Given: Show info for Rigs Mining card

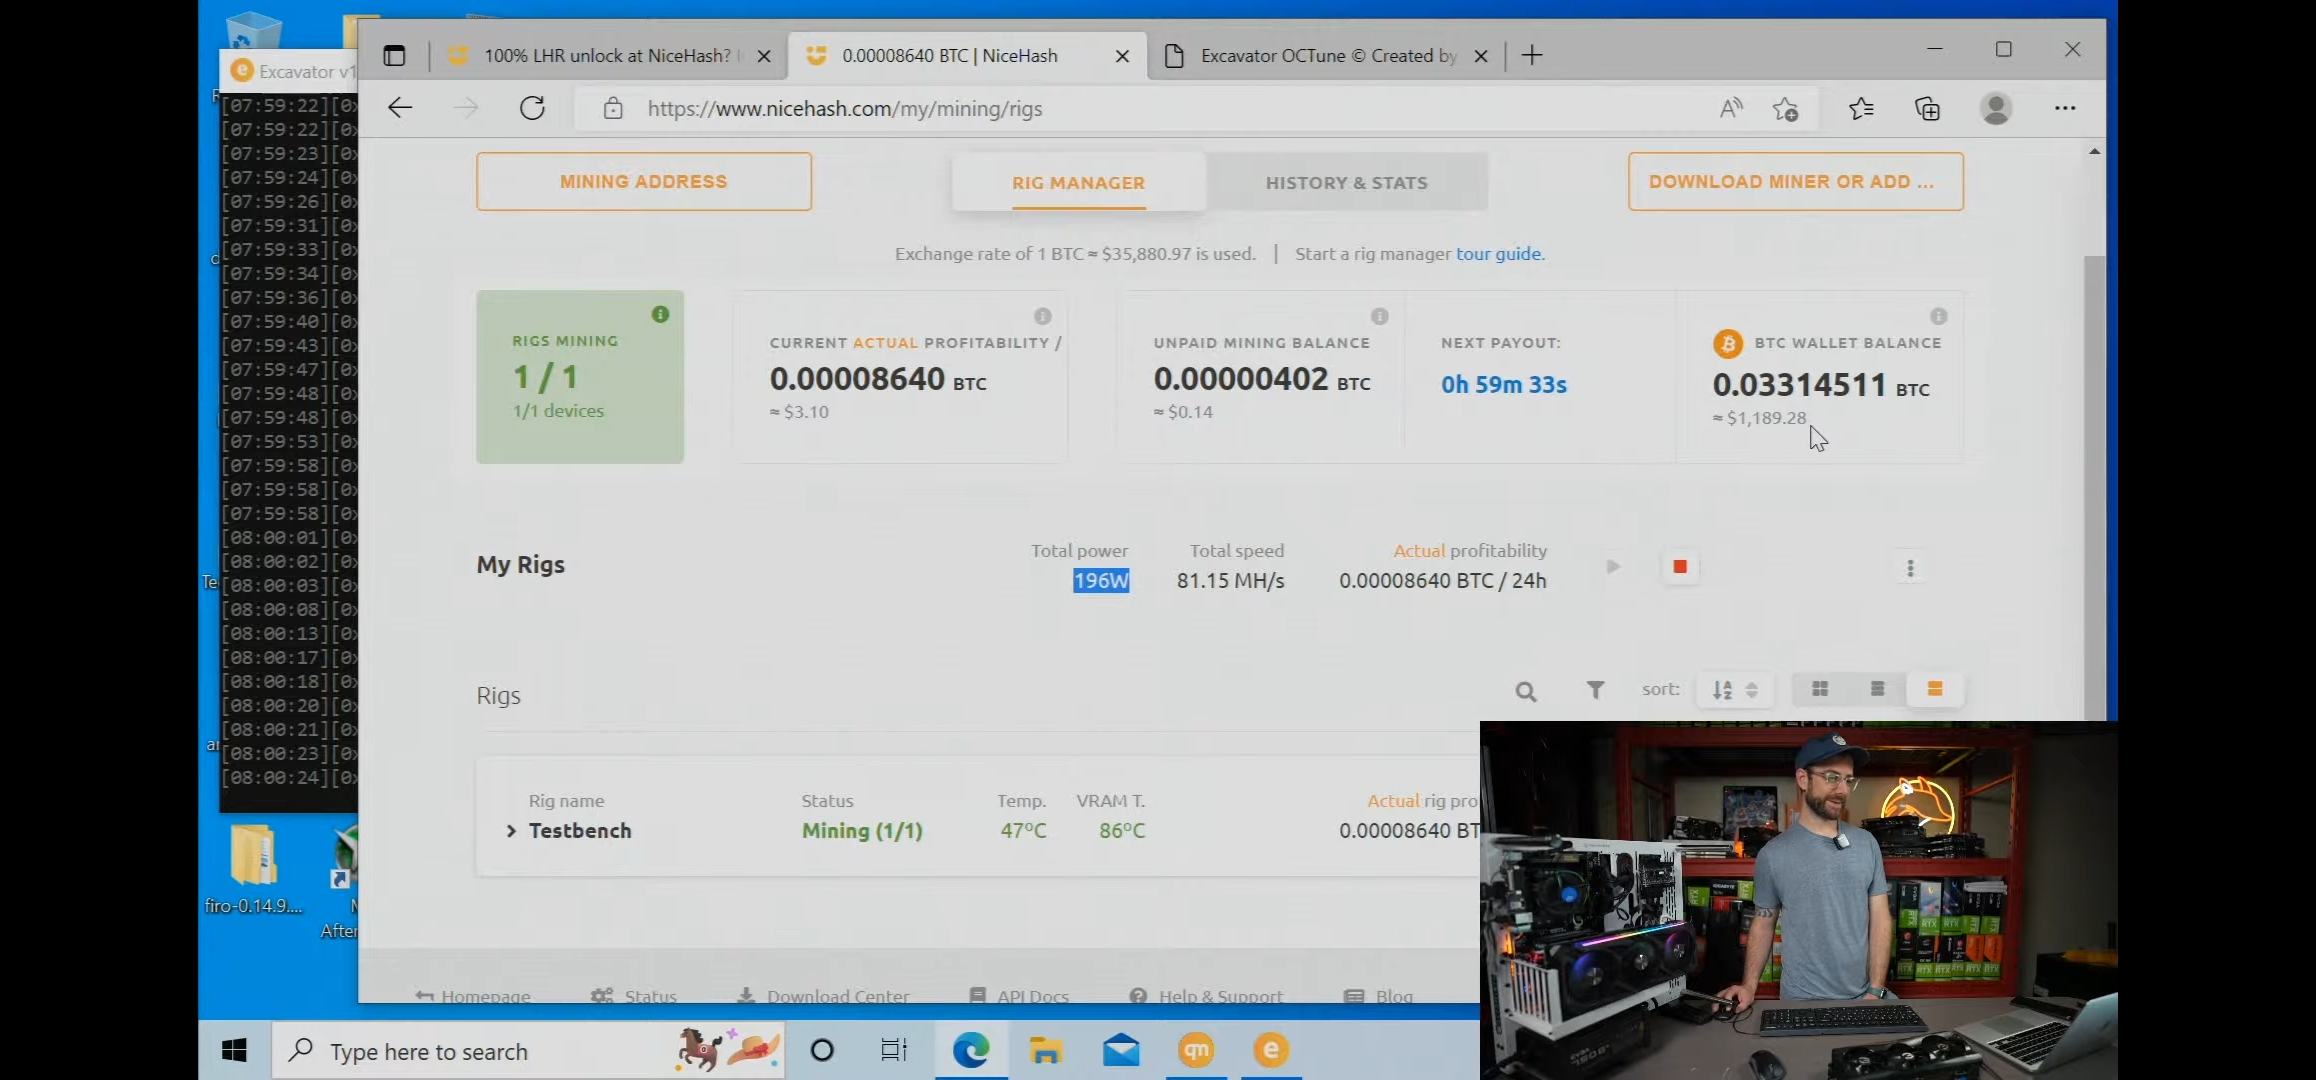Looking at the screenshot, I should pyautogui.click(x=660, y=314).
